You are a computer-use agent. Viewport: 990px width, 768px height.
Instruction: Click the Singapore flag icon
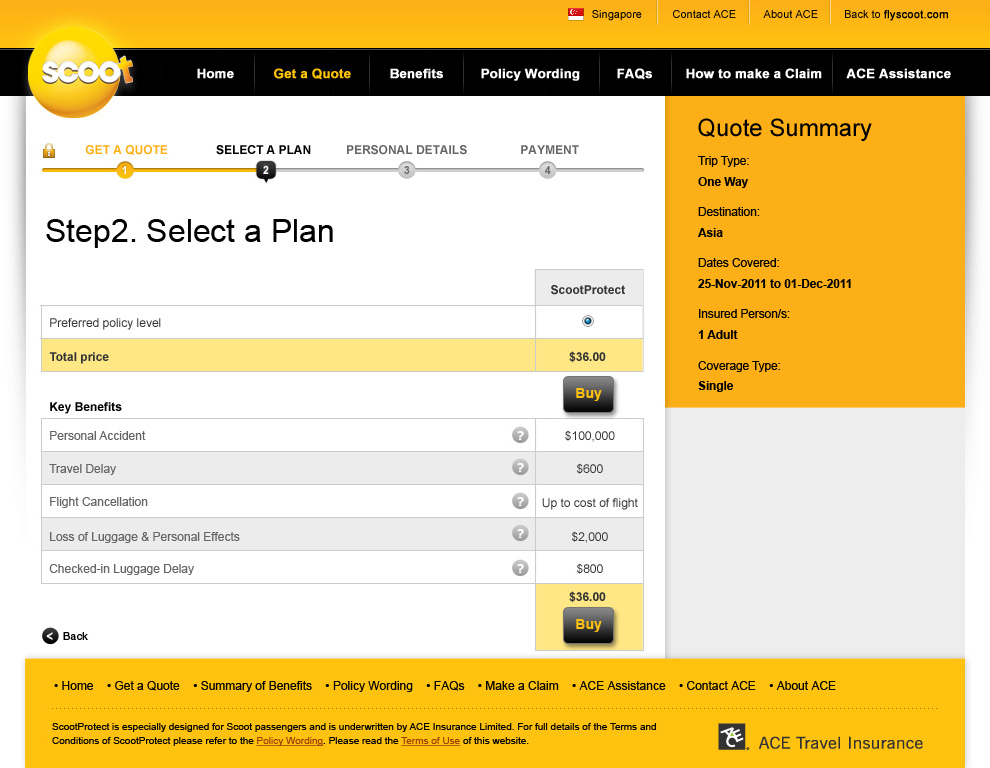[x=576, y=14]
